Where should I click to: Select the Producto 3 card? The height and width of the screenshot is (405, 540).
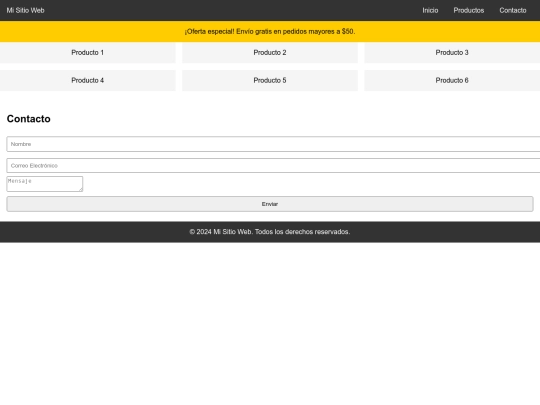[x=452, y=52]
